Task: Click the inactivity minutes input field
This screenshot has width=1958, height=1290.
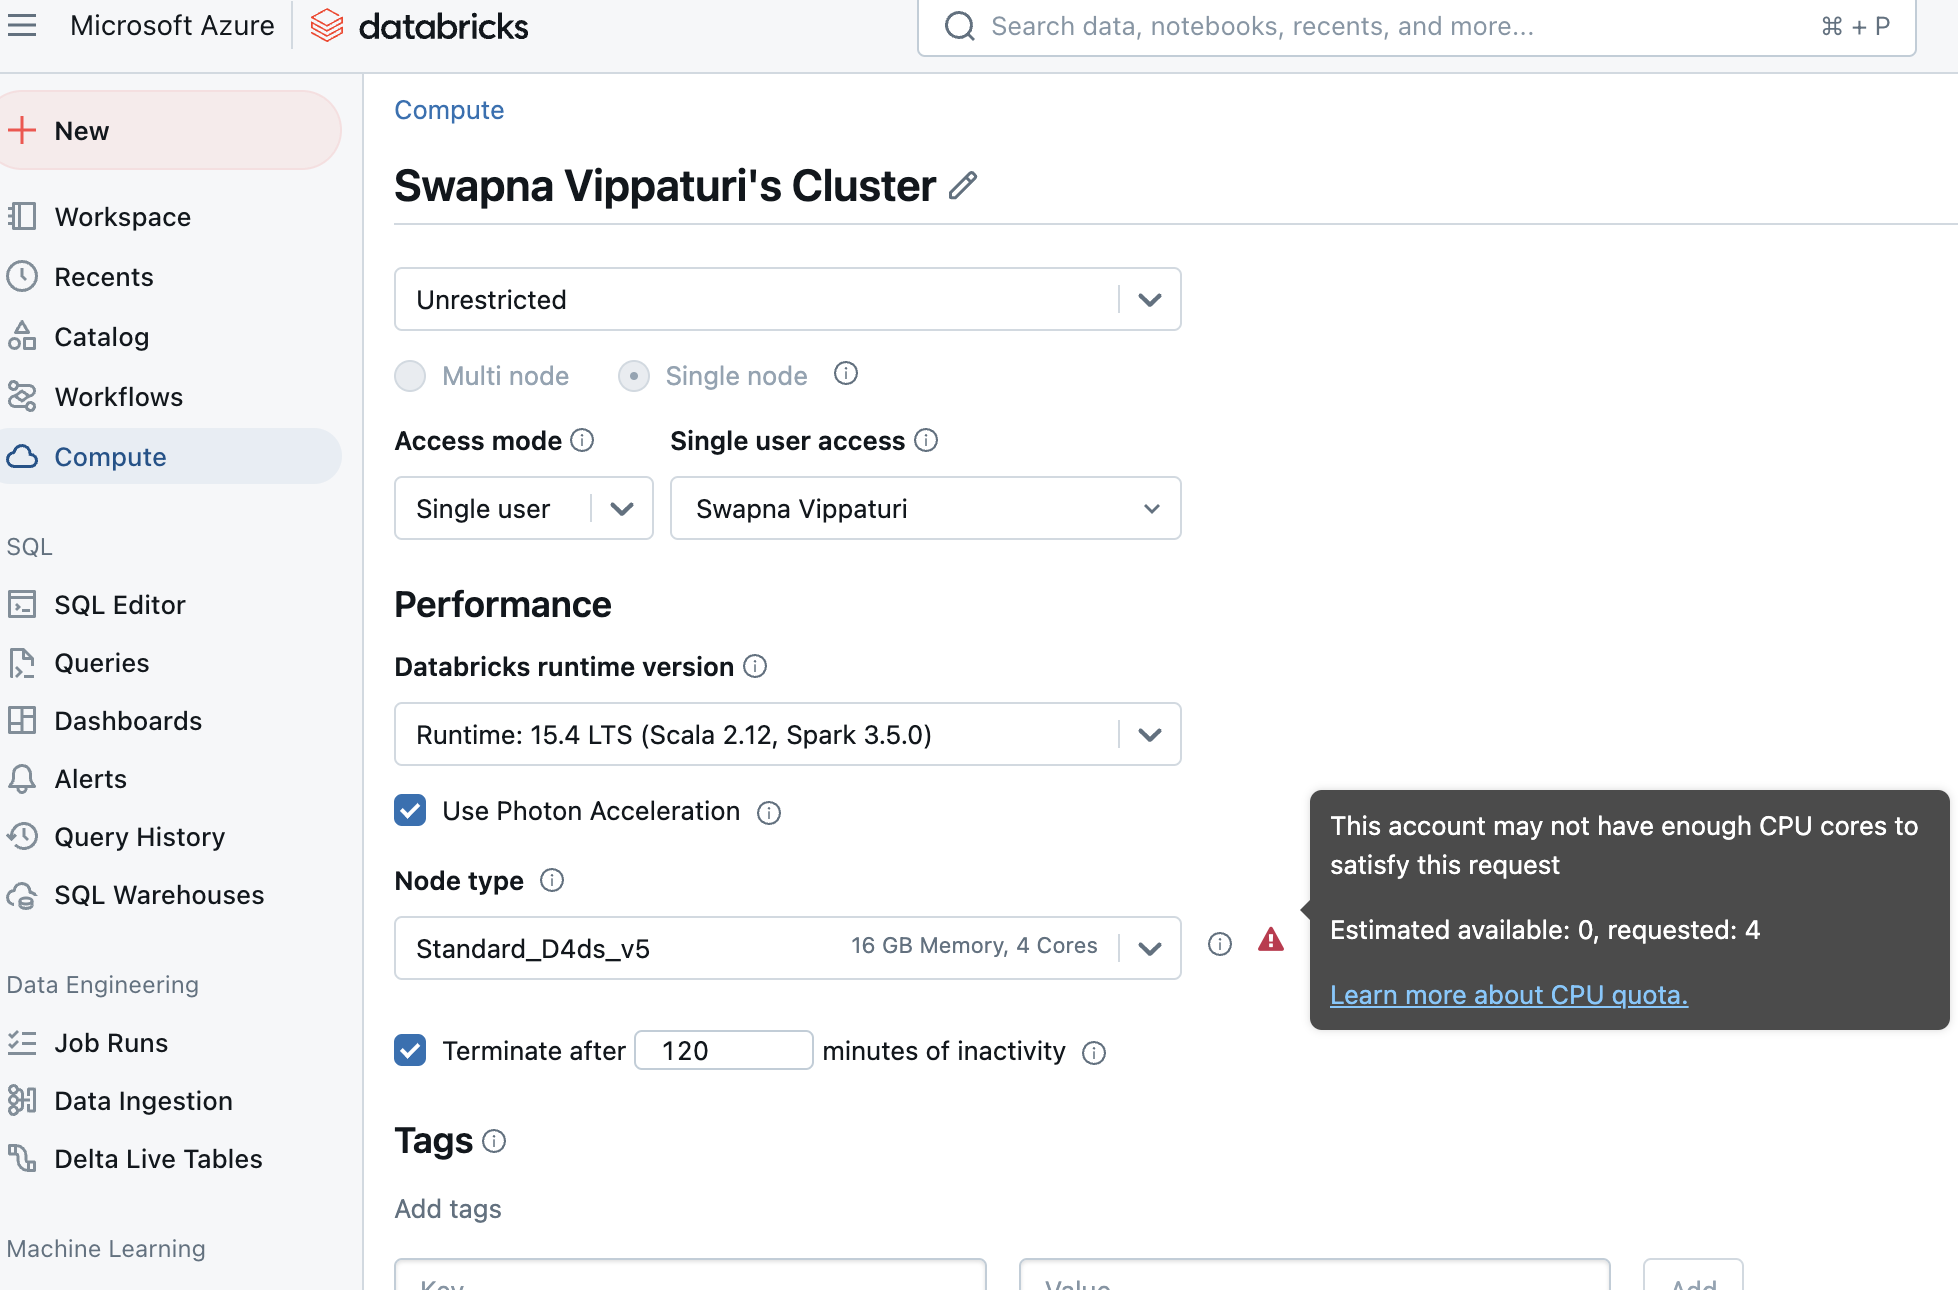Action: click(x=723, y=1050)
